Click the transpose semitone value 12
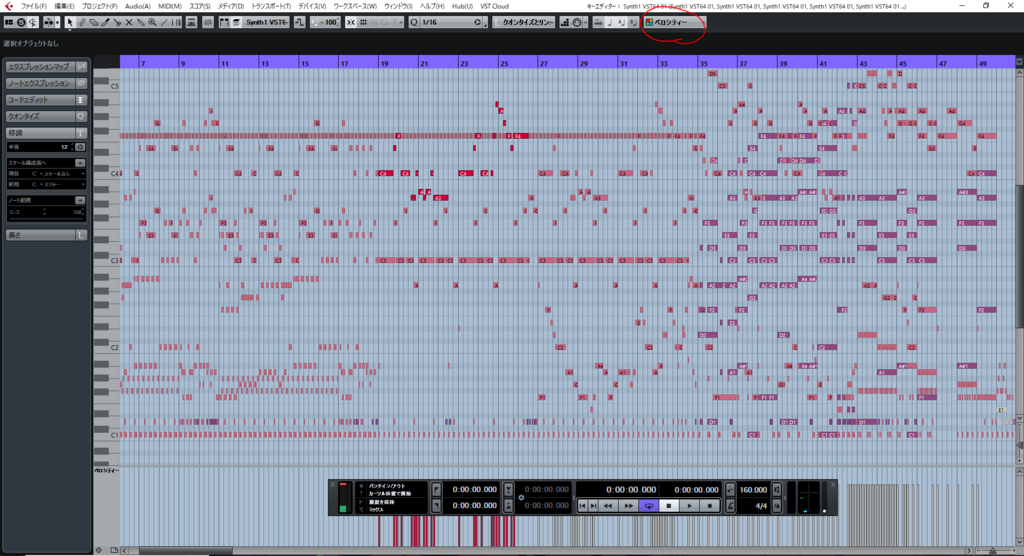 [x=65, y=147]
